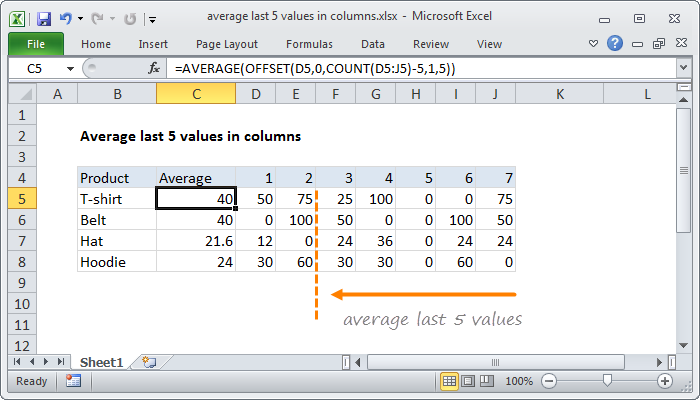Click into the formula bar text
Screen dimensions: 700x400
pyautogui.click(x=420, y=68)
